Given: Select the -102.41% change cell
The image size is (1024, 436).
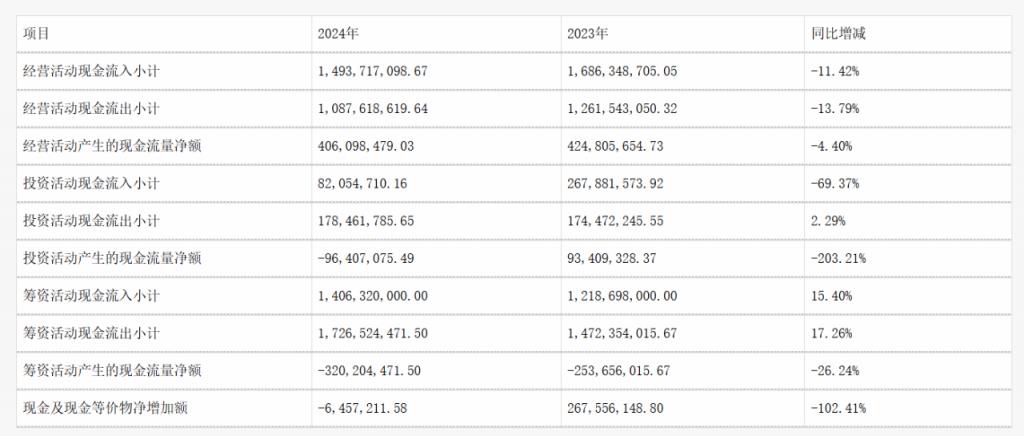Looking at the screenshot, I should (839, 408).
